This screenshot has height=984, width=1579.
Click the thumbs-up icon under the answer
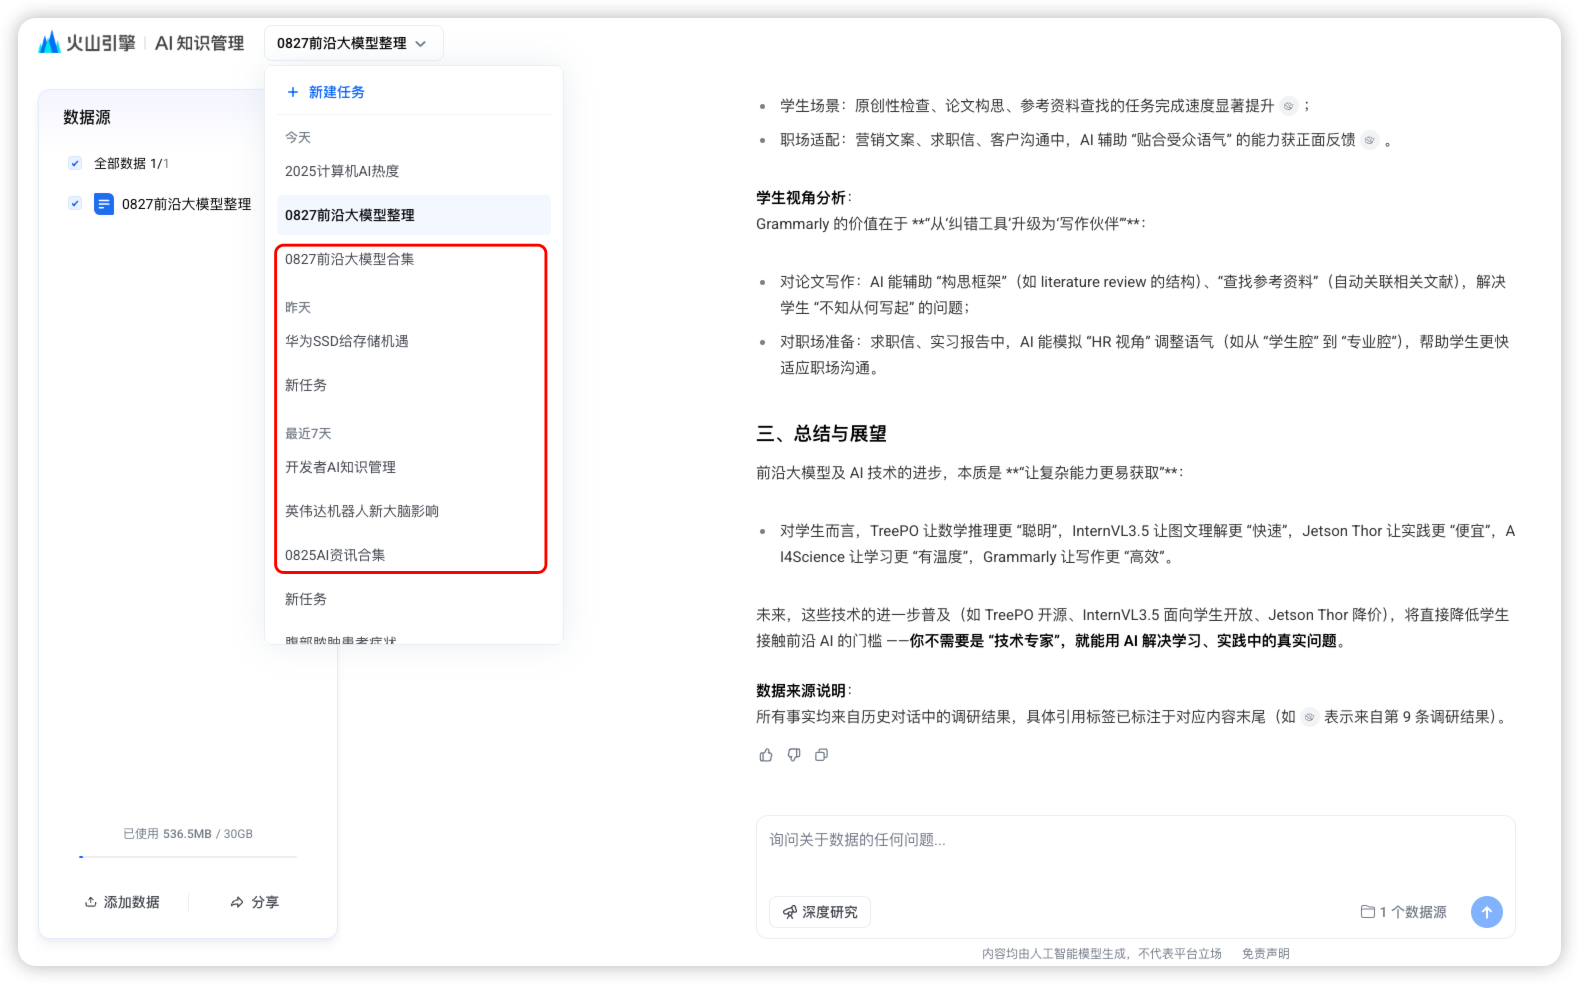(766, 755)
